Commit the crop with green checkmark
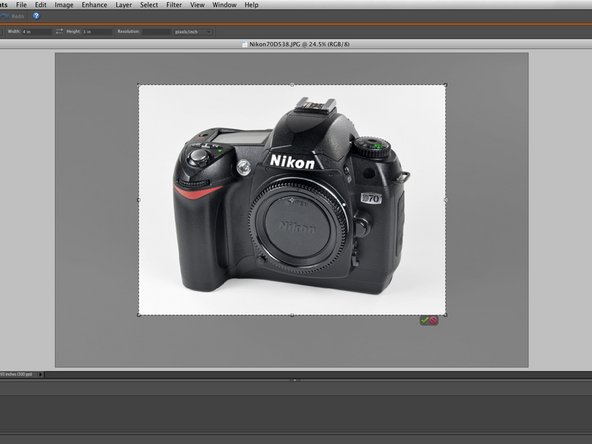Screen dimensions: 592x444 click(x=425, y=320)
